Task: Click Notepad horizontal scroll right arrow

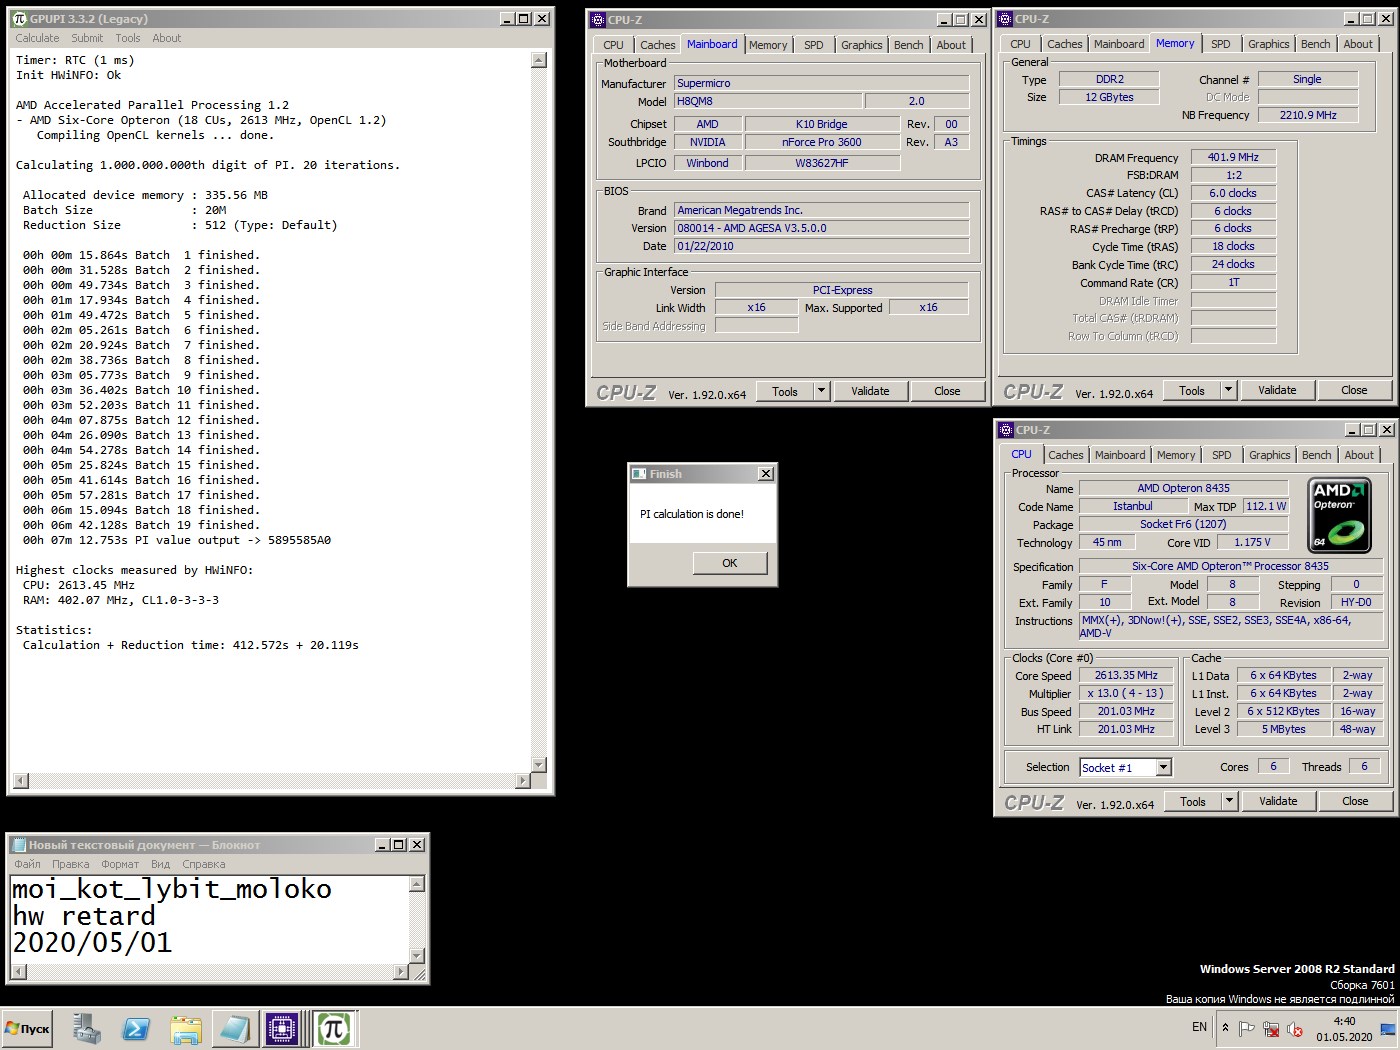Action: tap(401, 971)
